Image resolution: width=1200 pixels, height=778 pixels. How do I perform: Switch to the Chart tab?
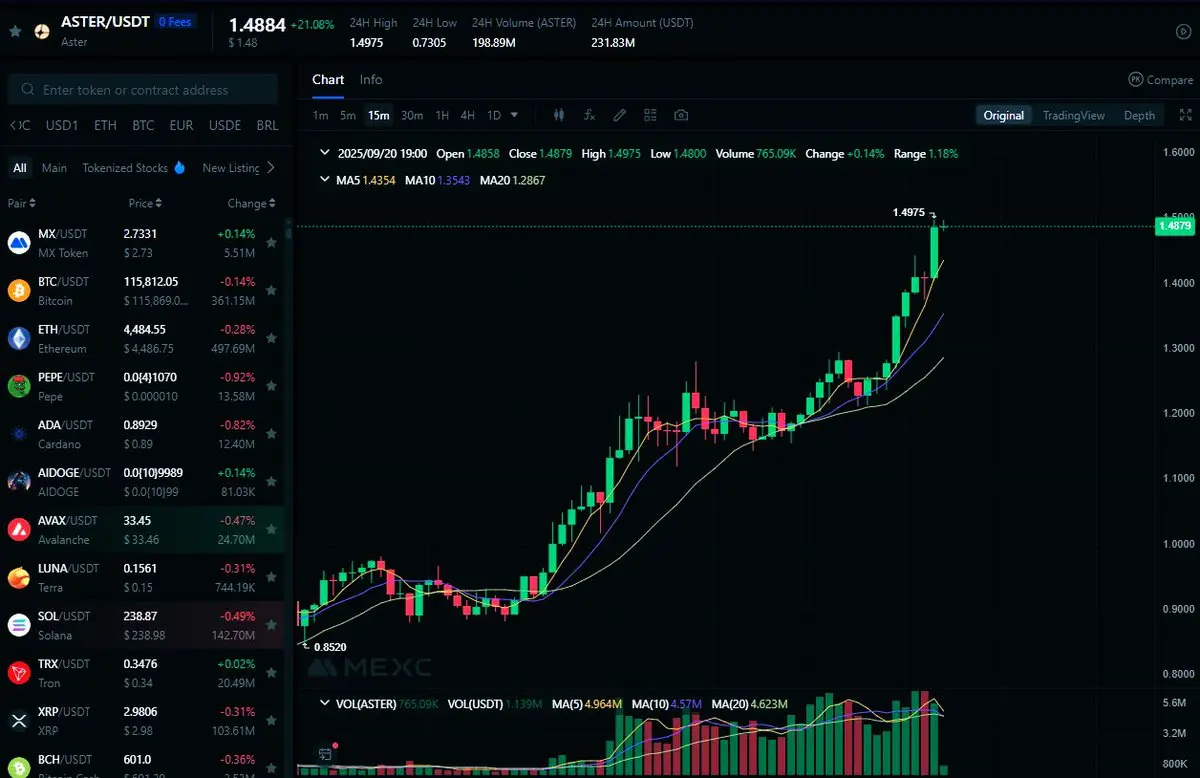(328, 80)
